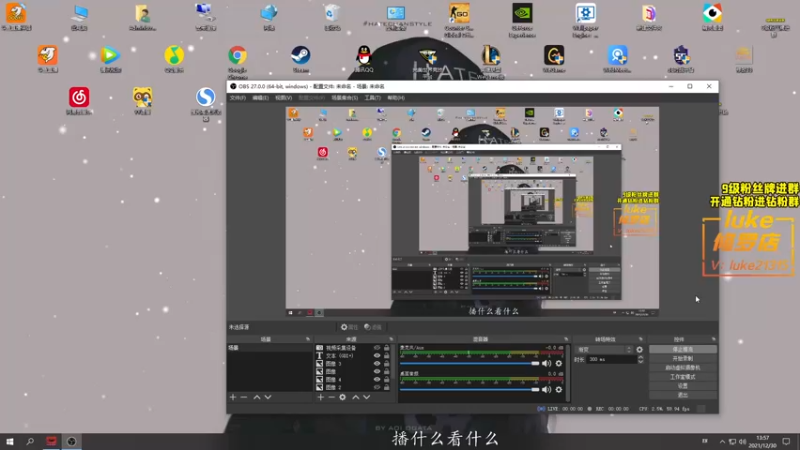Toggle visibility of the 视频采集设备 source
The height and width of the screenshot is (450, 800).
pos(377,348)
